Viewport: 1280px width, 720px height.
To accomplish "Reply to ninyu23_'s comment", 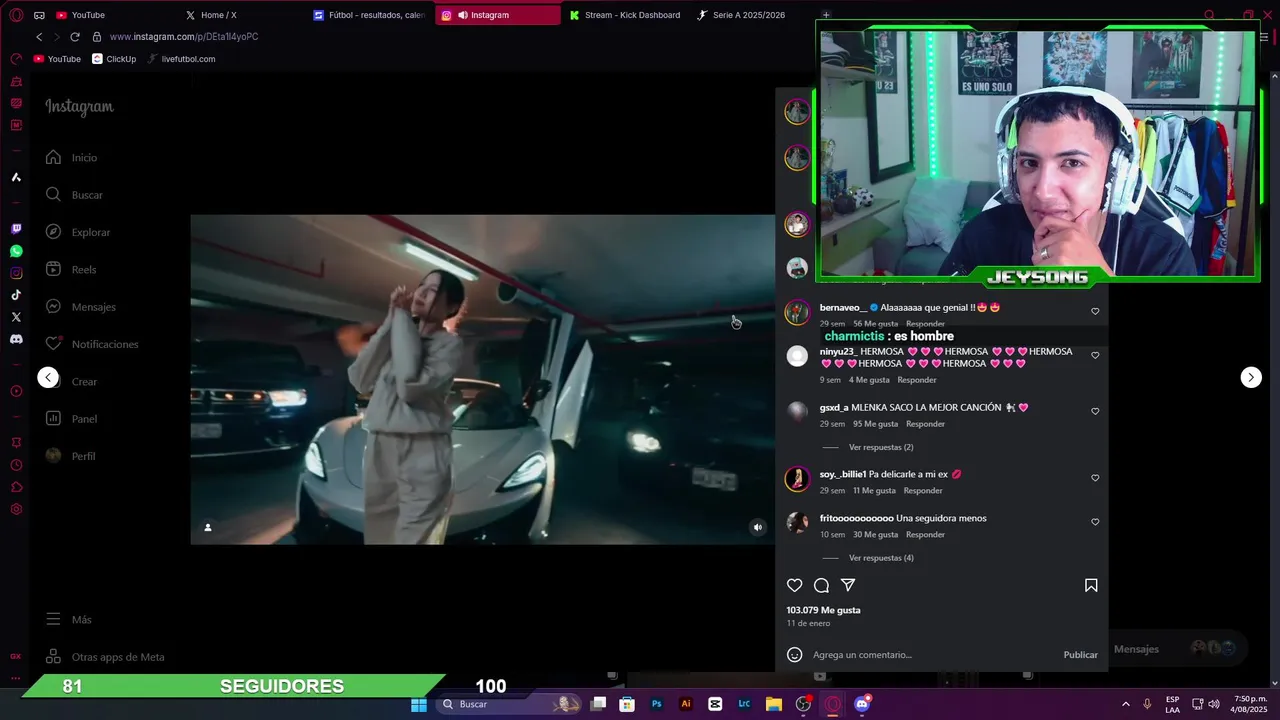I will pyautogui.click(x=916, y=380).
